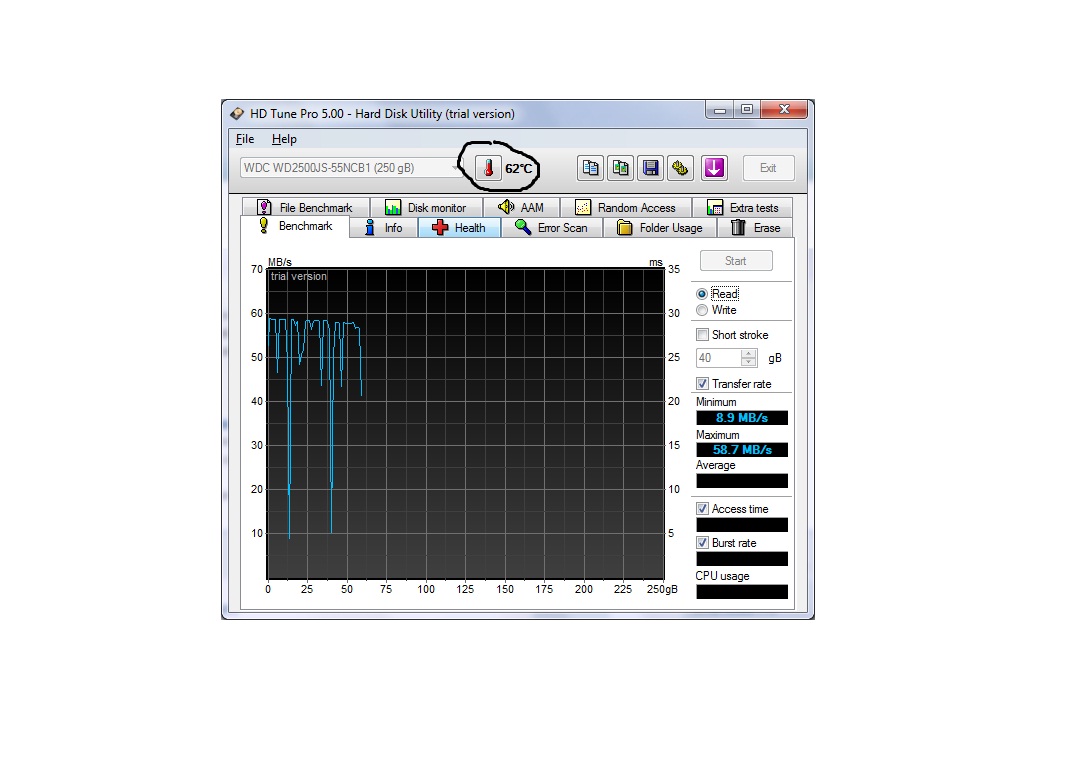The height and width of the screenshot is (780, 1065).
Task: Click the 58.7 MB/s maximum value
Action: click(x=742, y=450)
